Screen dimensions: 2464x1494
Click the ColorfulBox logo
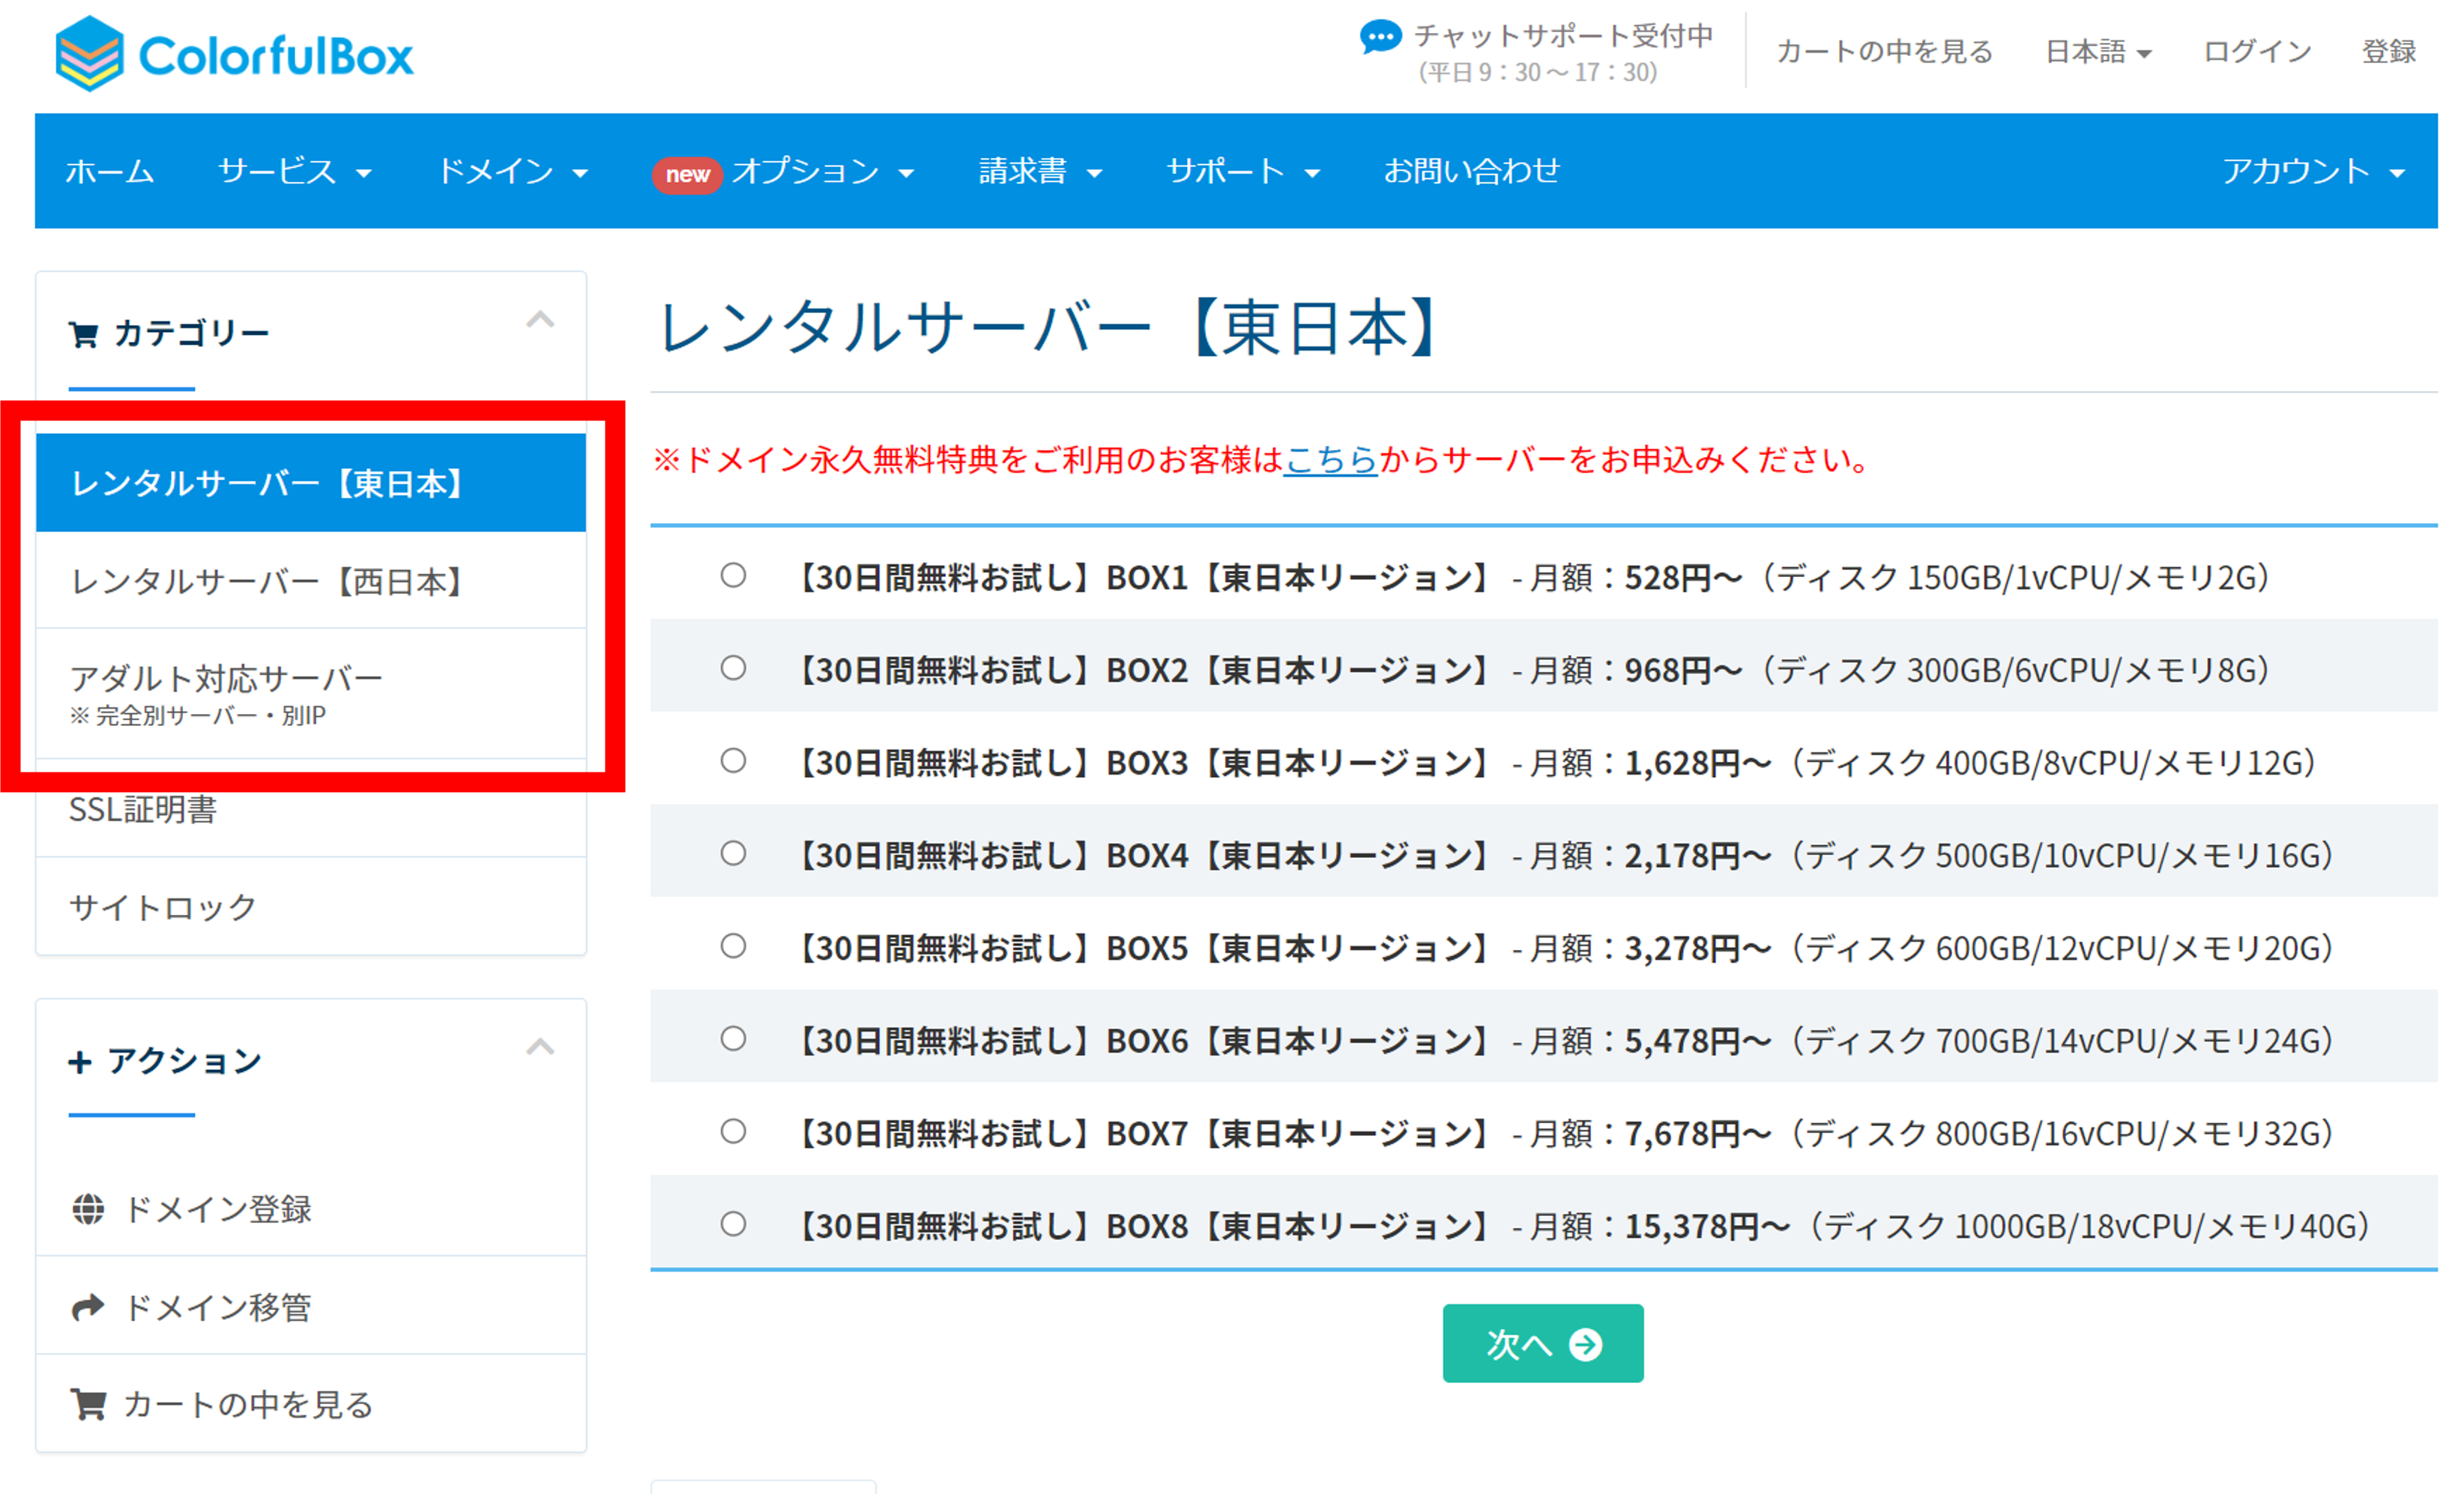coord(234,54)
